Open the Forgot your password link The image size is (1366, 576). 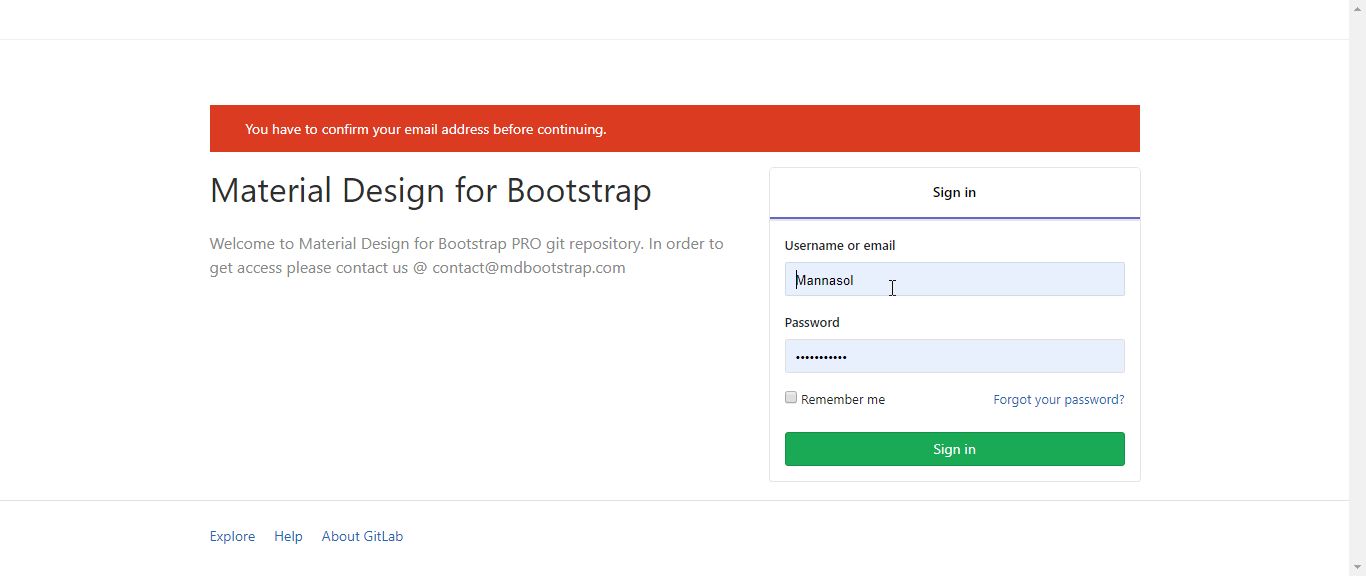1058,399
